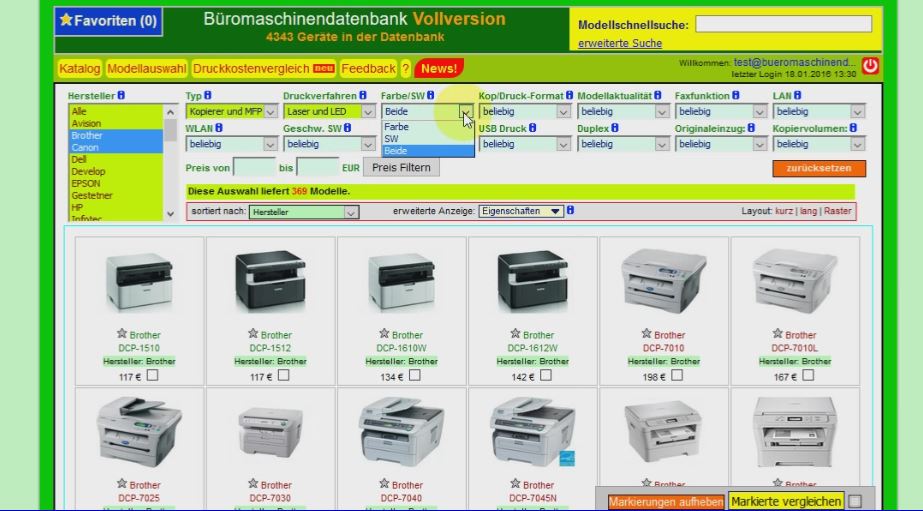Open the Typ dropdown showing Kopierer und MFP
This screenshot has width=923, height=511.
tap(231, 111)
